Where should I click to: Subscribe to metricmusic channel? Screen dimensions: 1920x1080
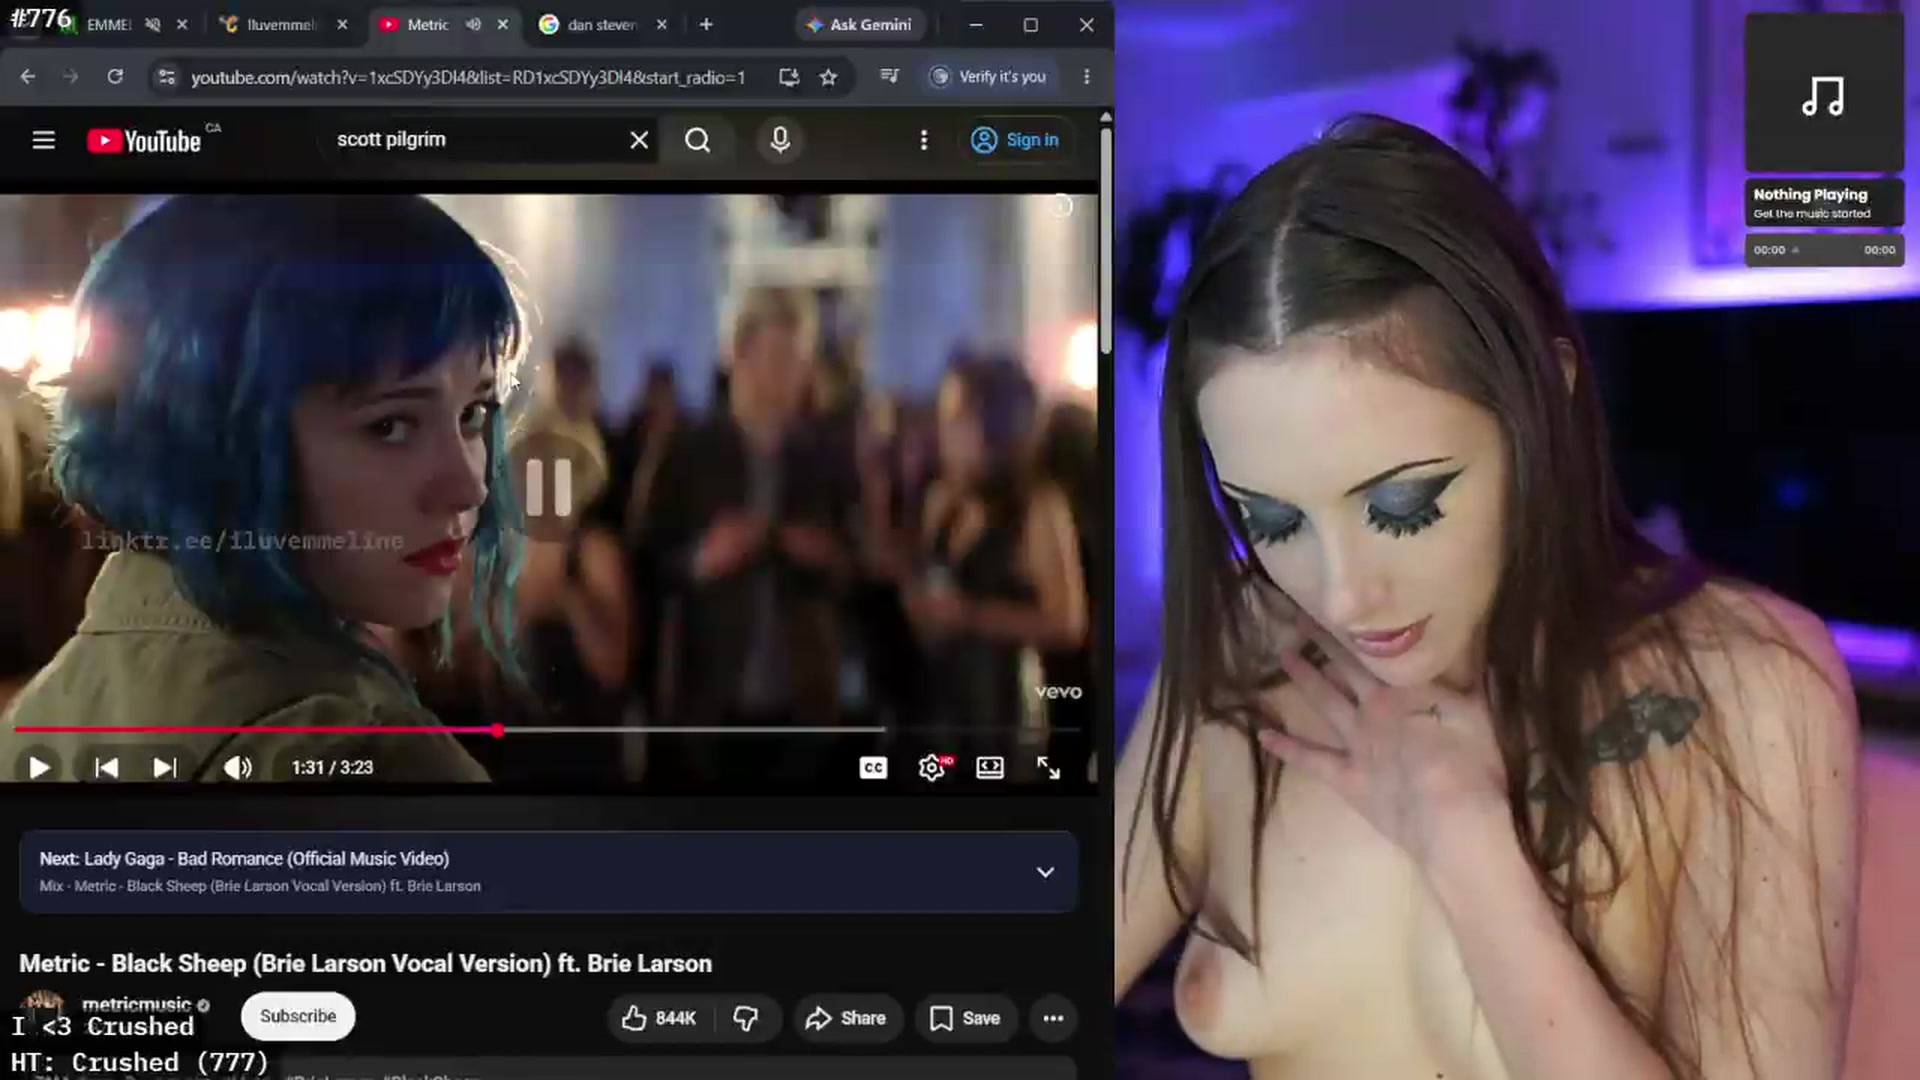(x=298, y=1016)
